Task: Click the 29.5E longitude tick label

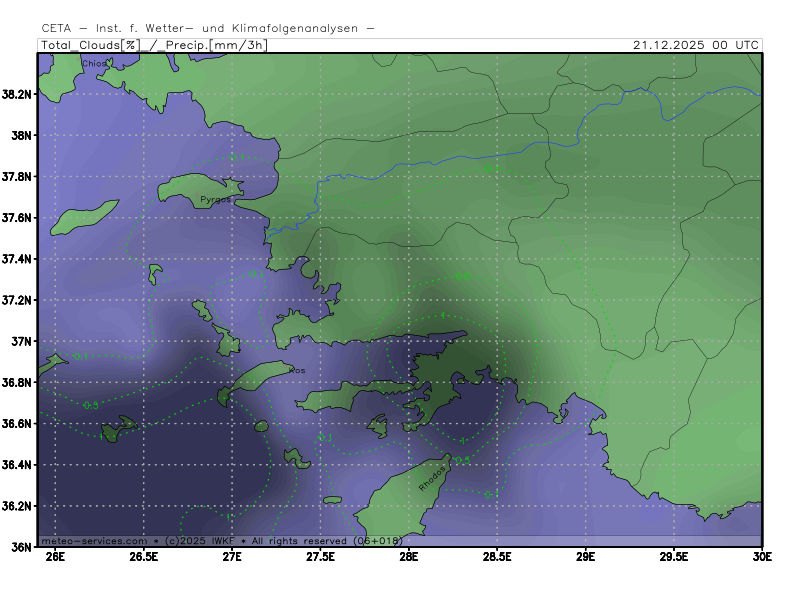Action: click(x=674, y=557)
